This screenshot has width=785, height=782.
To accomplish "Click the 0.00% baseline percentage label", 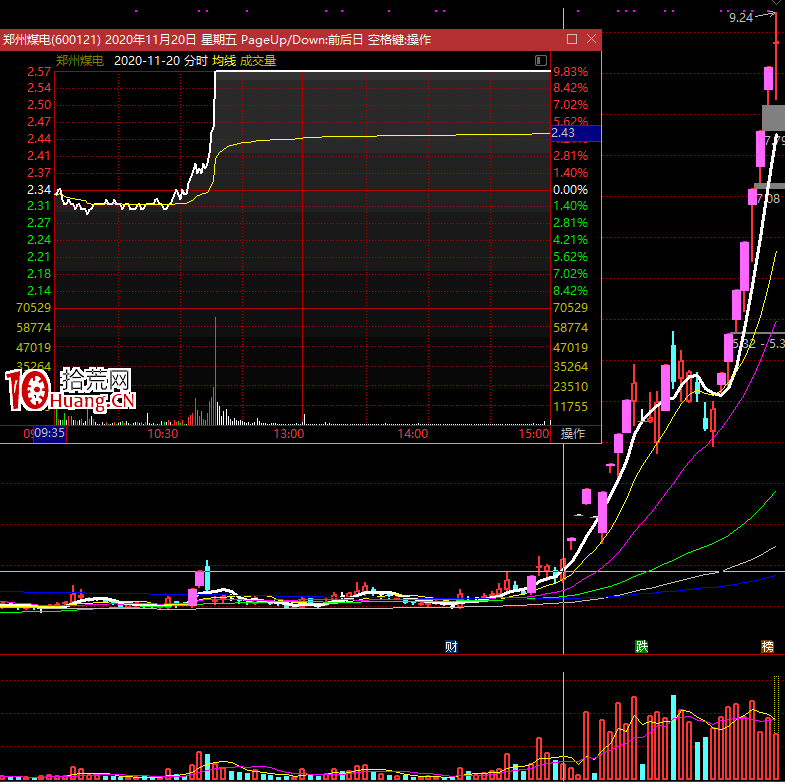I will [570, 189].
